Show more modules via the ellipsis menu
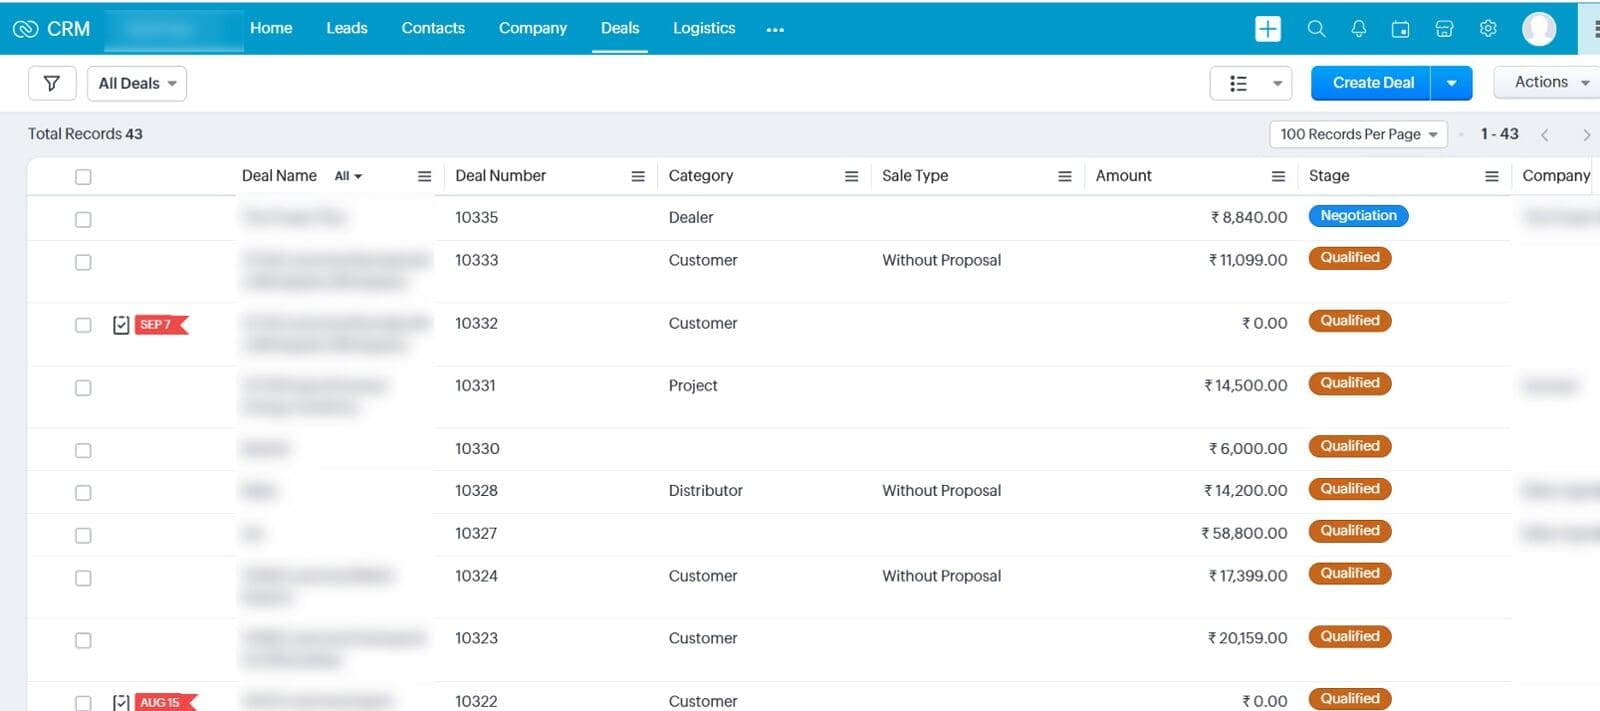Image resolution: width=1600 pixels, height=711 pixels. pyautogui.click(x=775, y=29)
